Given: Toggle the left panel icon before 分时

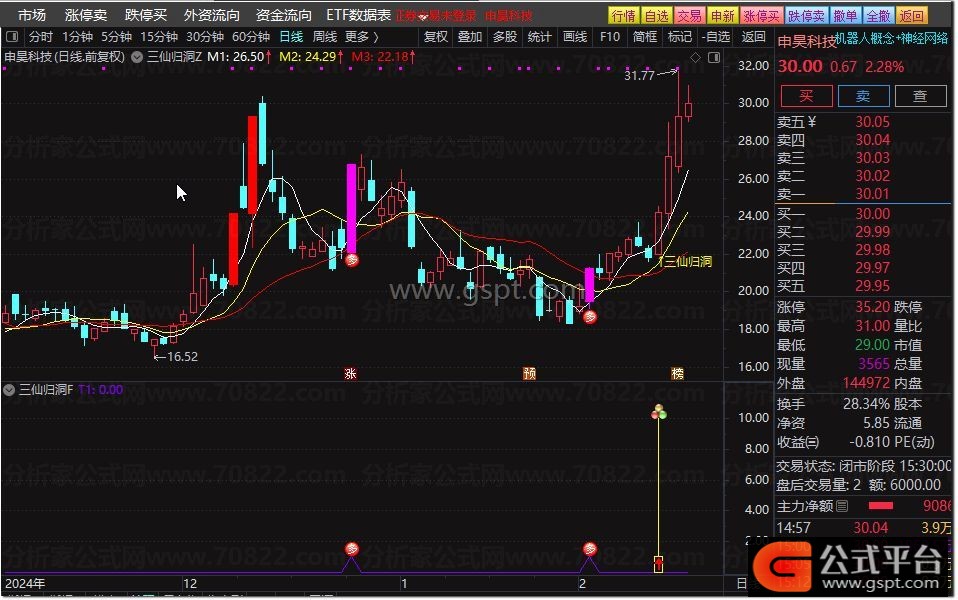Looking at the screenshot, I should coord(12,37).
